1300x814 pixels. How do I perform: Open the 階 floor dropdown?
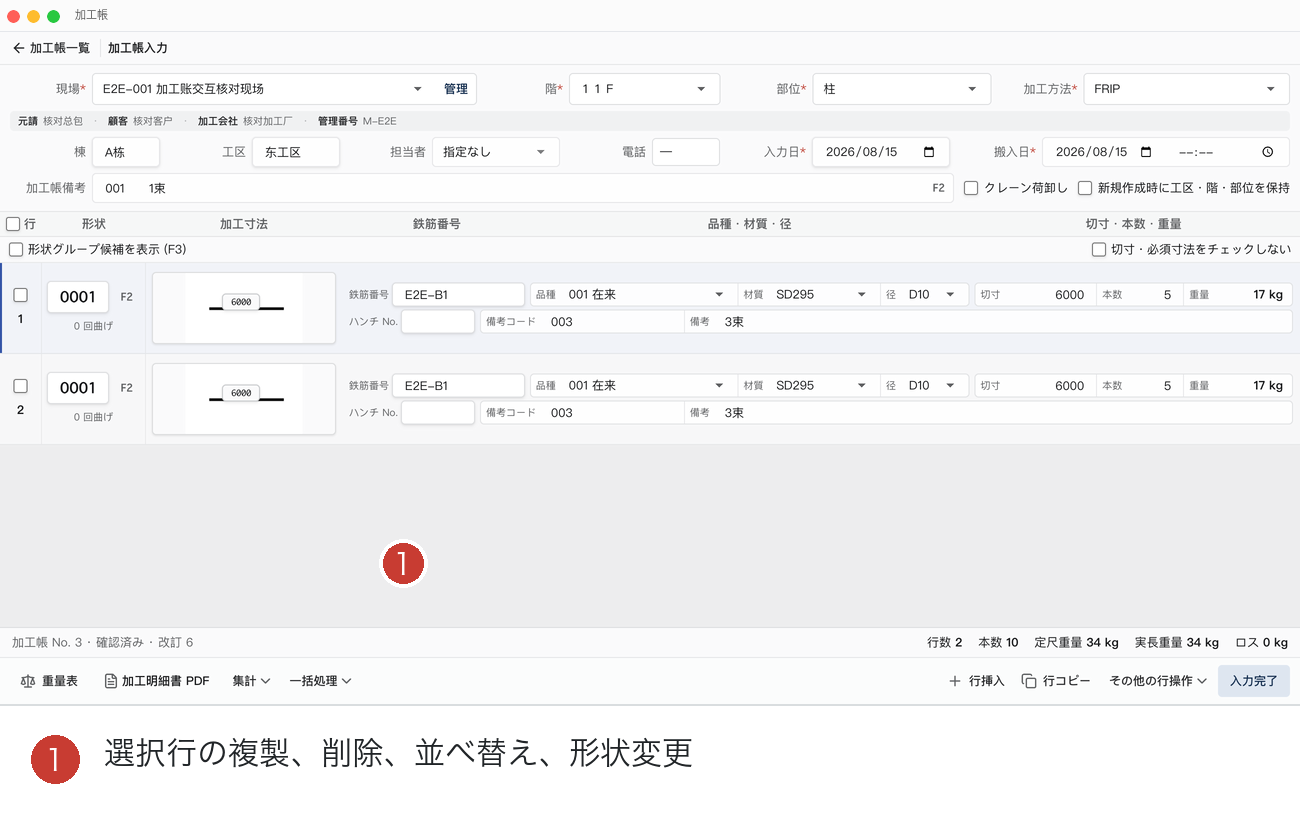pyautogui.click(x=645, y=89)
